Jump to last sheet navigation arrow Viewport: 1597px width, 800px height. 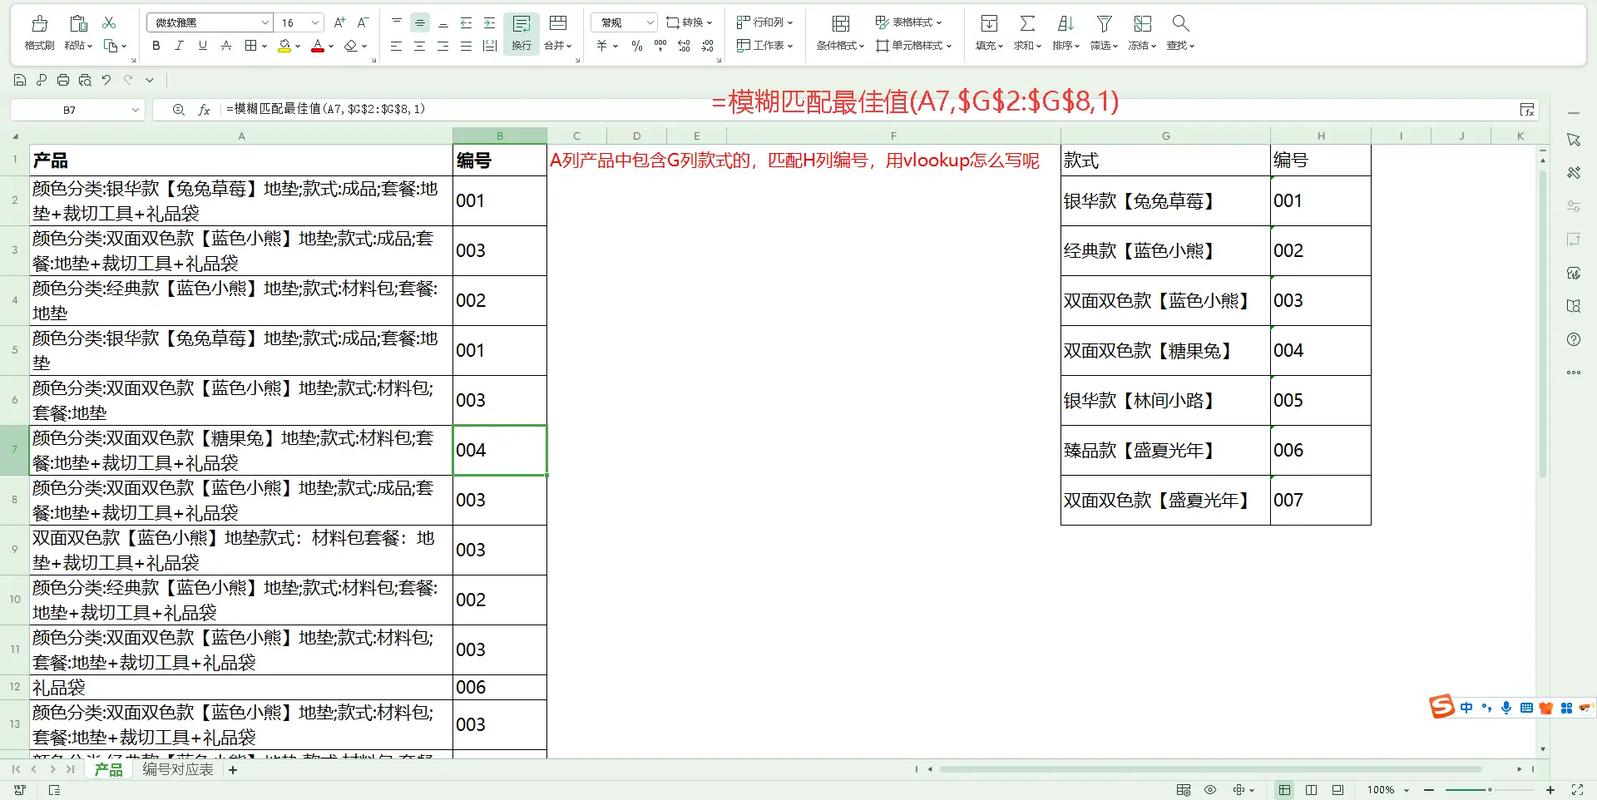pos(70,770)
